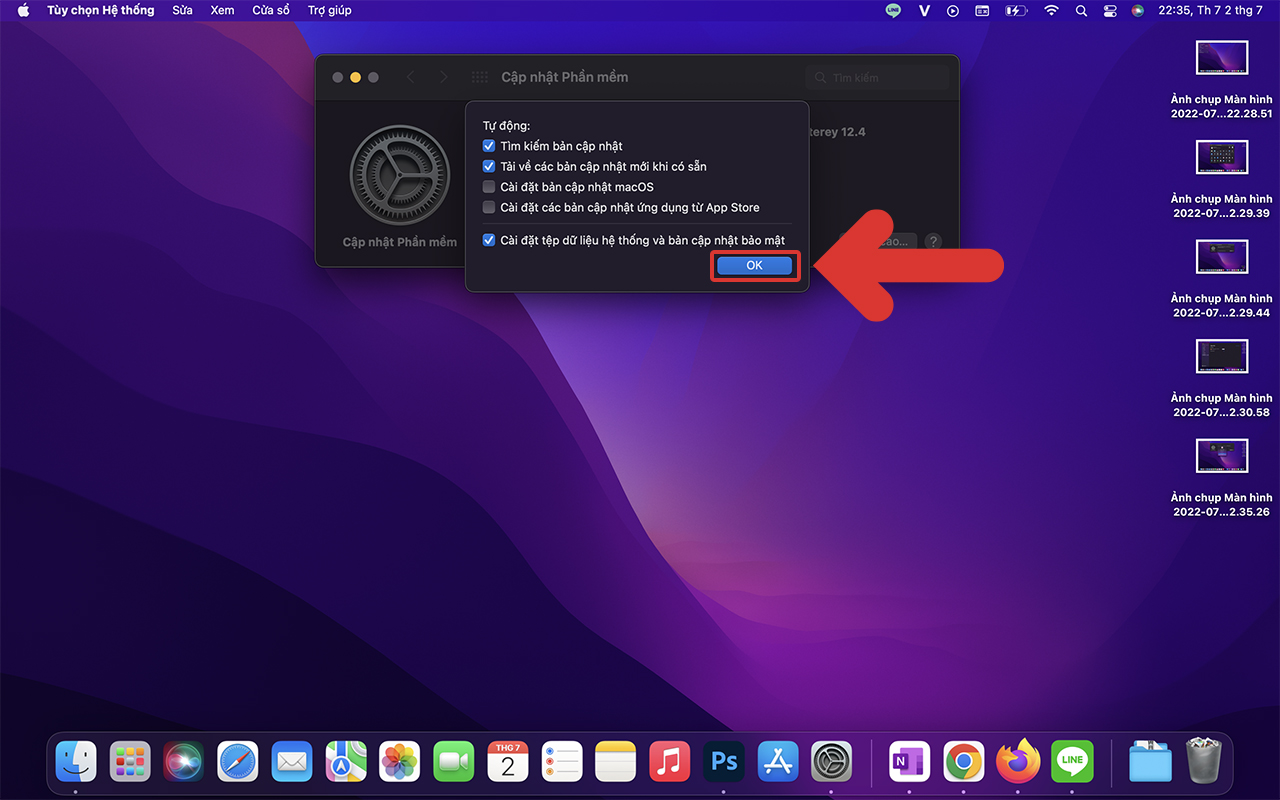1280x800 pixels.
Task: Click the V icon in menu bar
Action: (x=925, y=10)
